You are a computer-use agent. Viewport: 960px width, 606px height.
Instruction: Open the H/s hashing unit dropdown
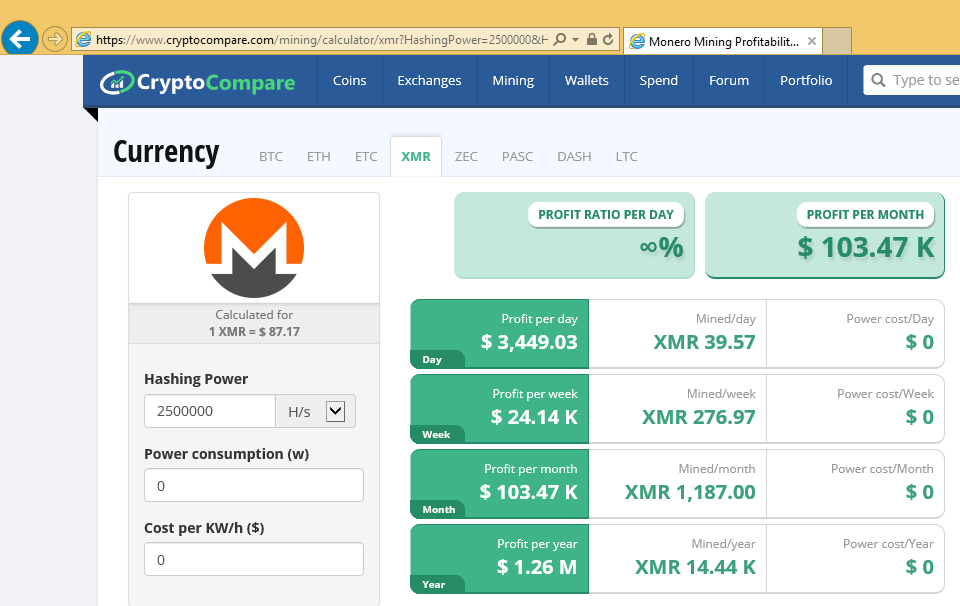tap(335, 410)
